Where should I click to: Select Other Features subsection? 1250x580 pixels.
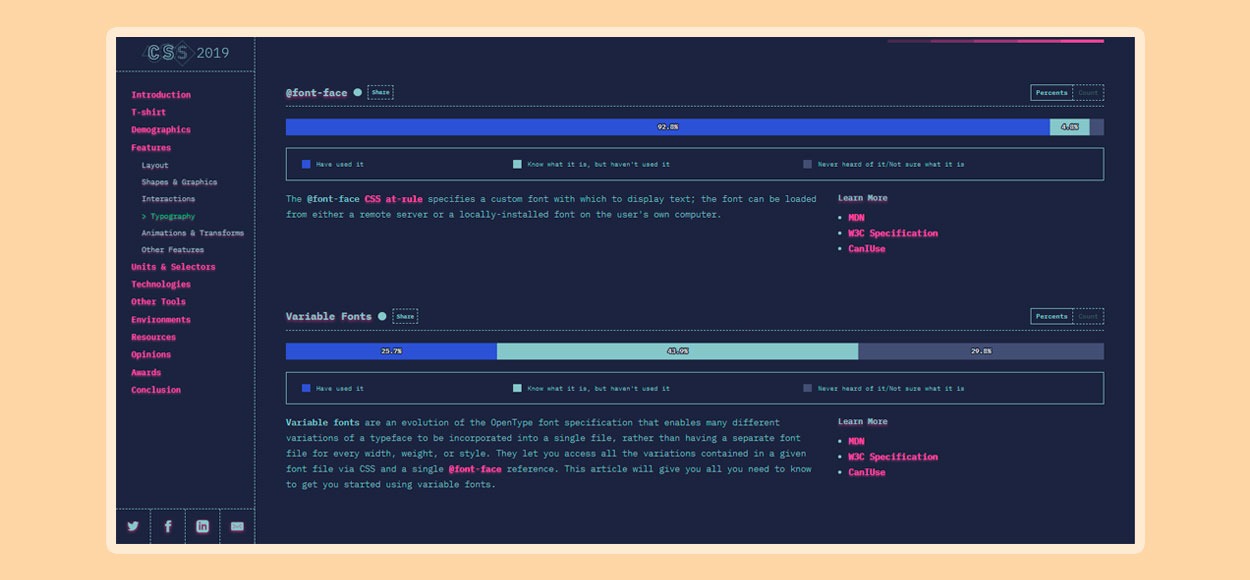pos(172,250)
